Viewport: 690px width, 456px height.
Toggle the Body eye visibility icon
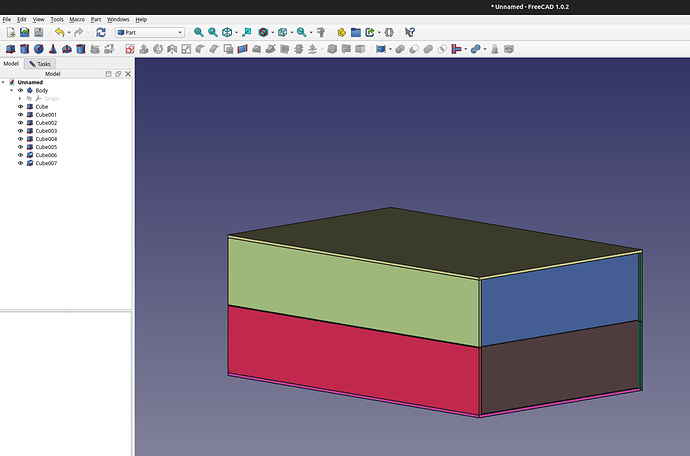tap(20, 91)
